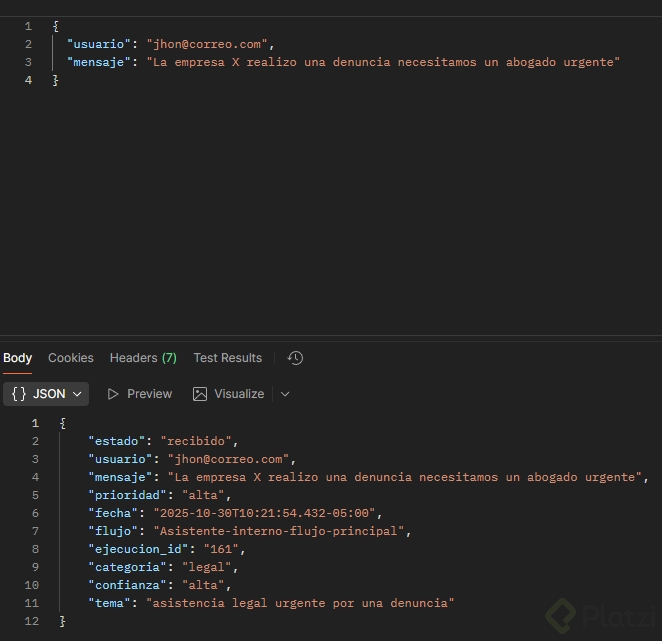The height and width of the screenshot is (641, 662).
Task: Open the JSON format dropdown
Action: (46, 394)
